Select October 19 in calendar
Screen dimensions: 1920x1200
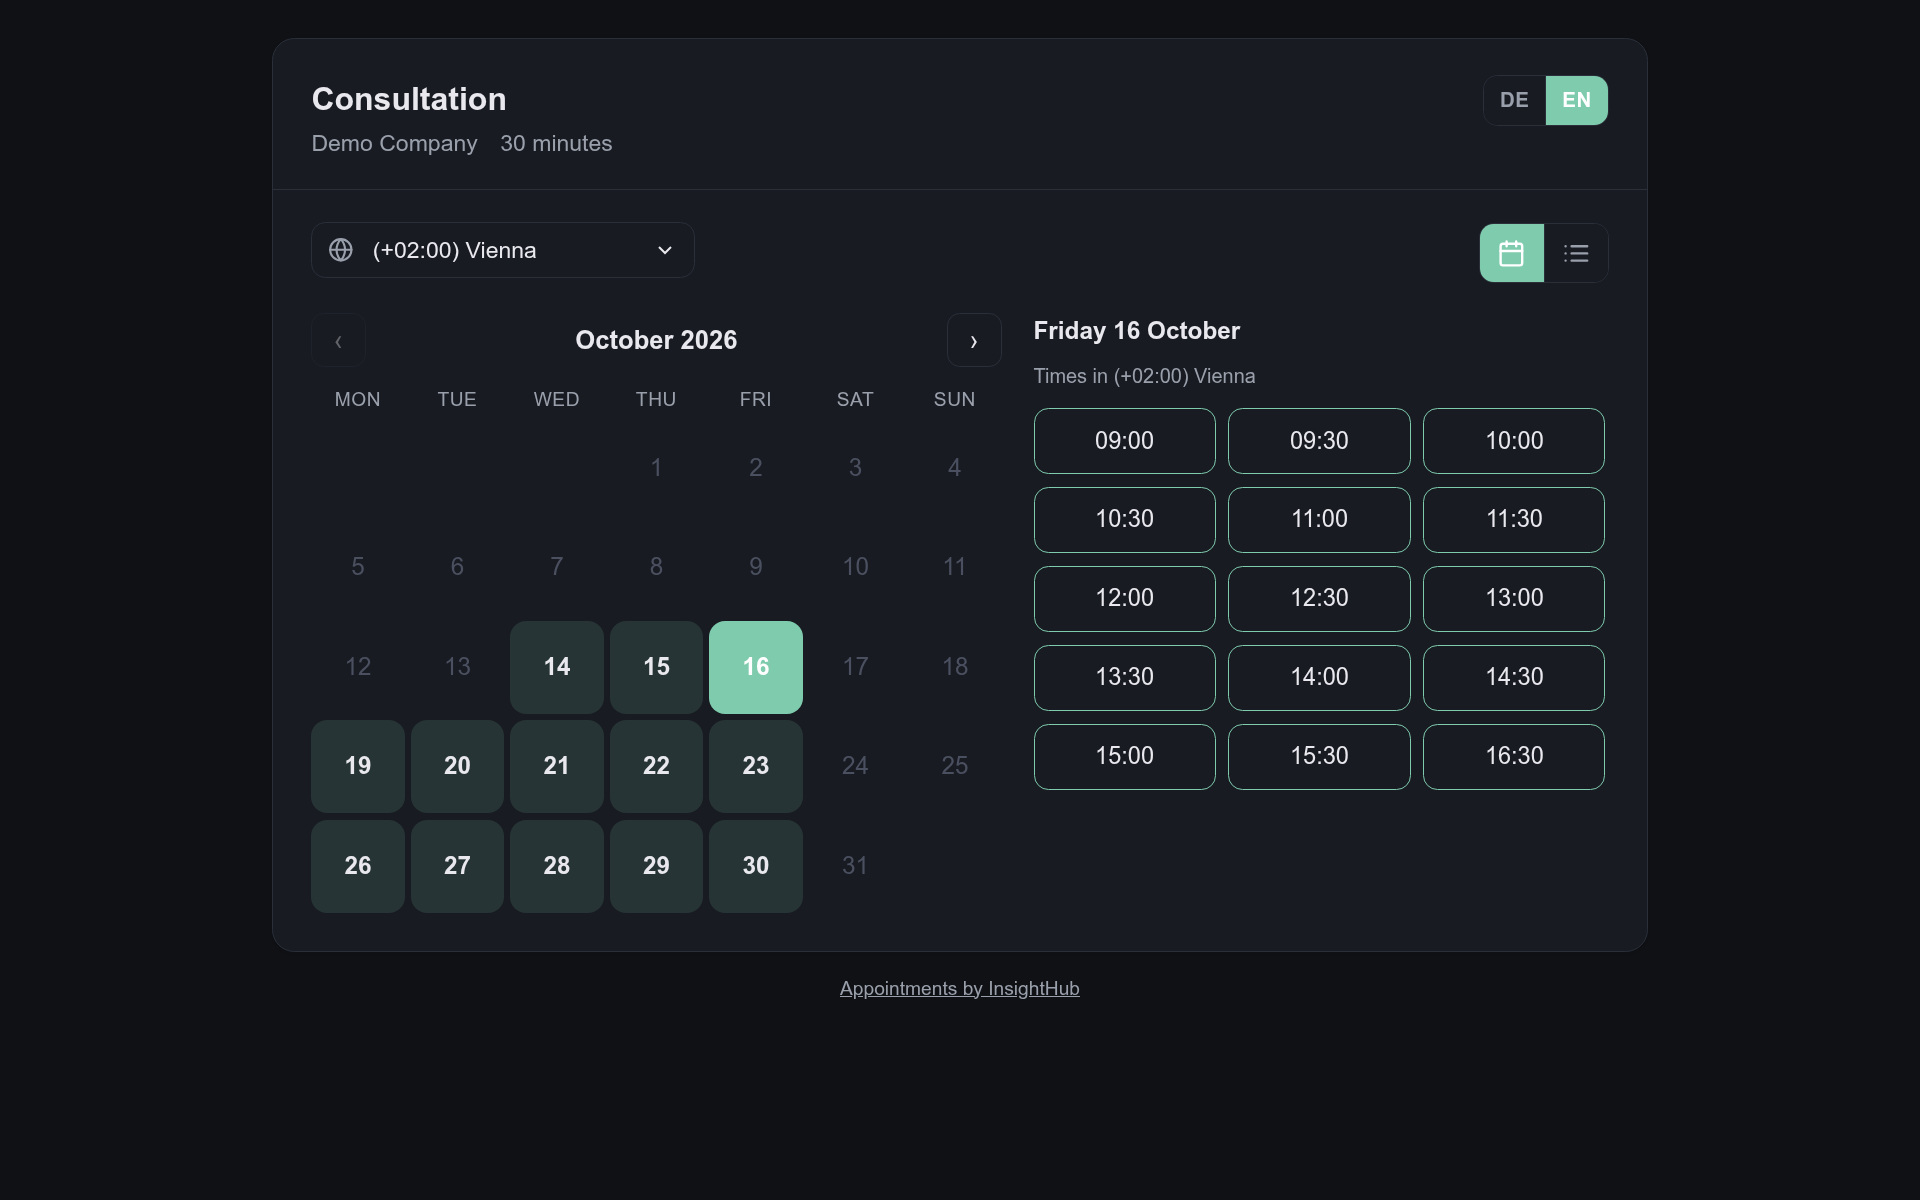pyautogui.click(x=358, y=766)
